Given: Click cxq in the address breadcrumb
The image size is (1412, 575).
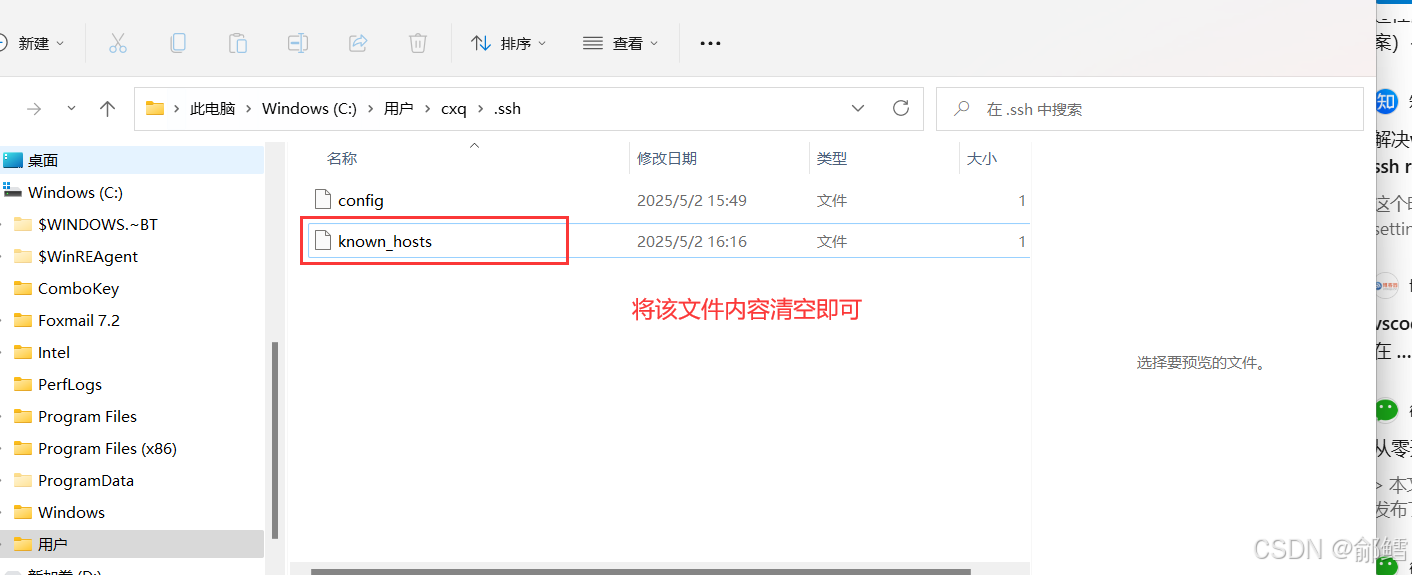Looking at the screenshot, I should coord(454,109).
